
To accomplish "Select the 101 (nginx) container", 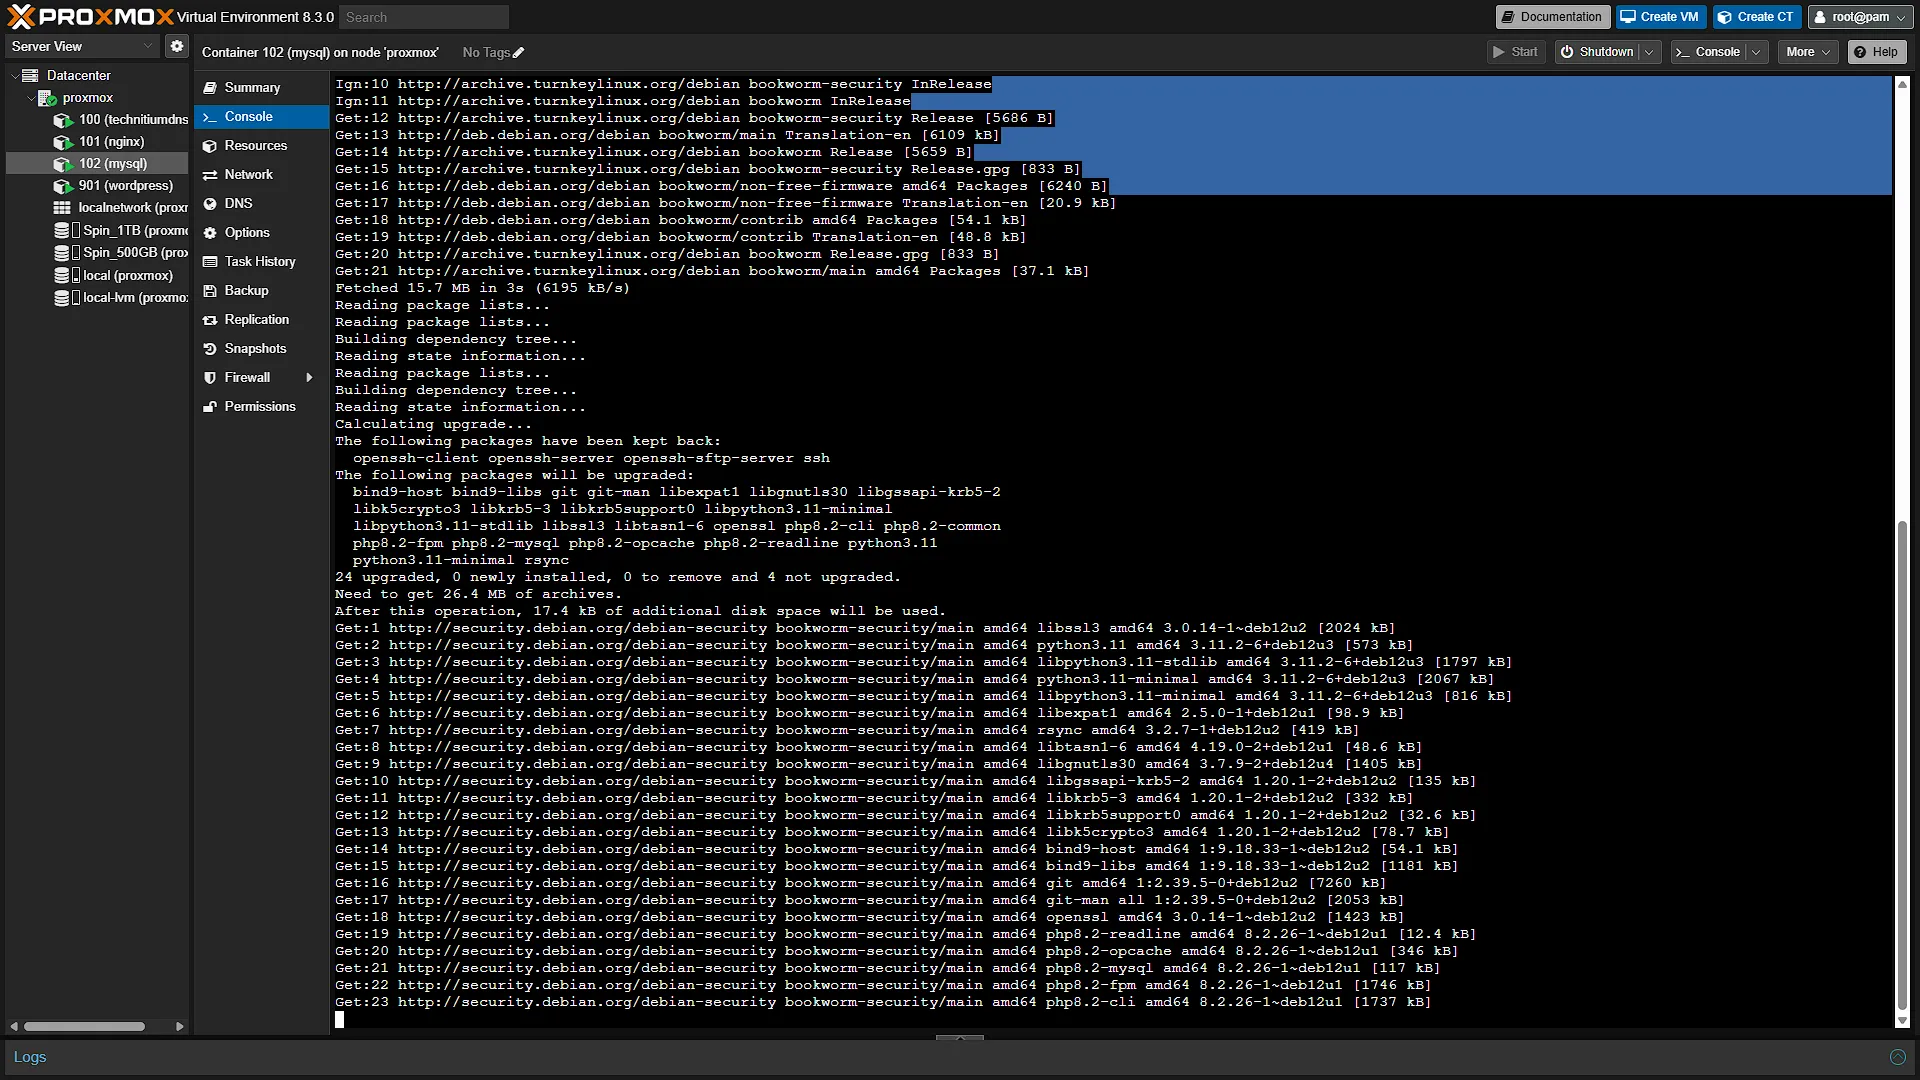I will (x=98, y=142).
